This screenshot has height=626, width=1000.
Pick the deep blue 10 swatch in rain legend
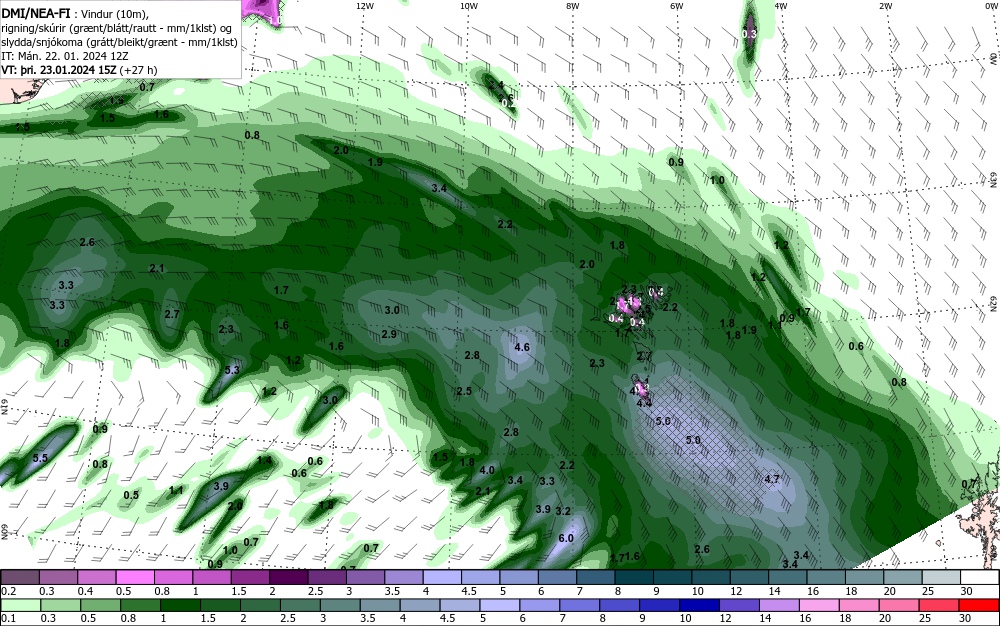pos(700,605)
